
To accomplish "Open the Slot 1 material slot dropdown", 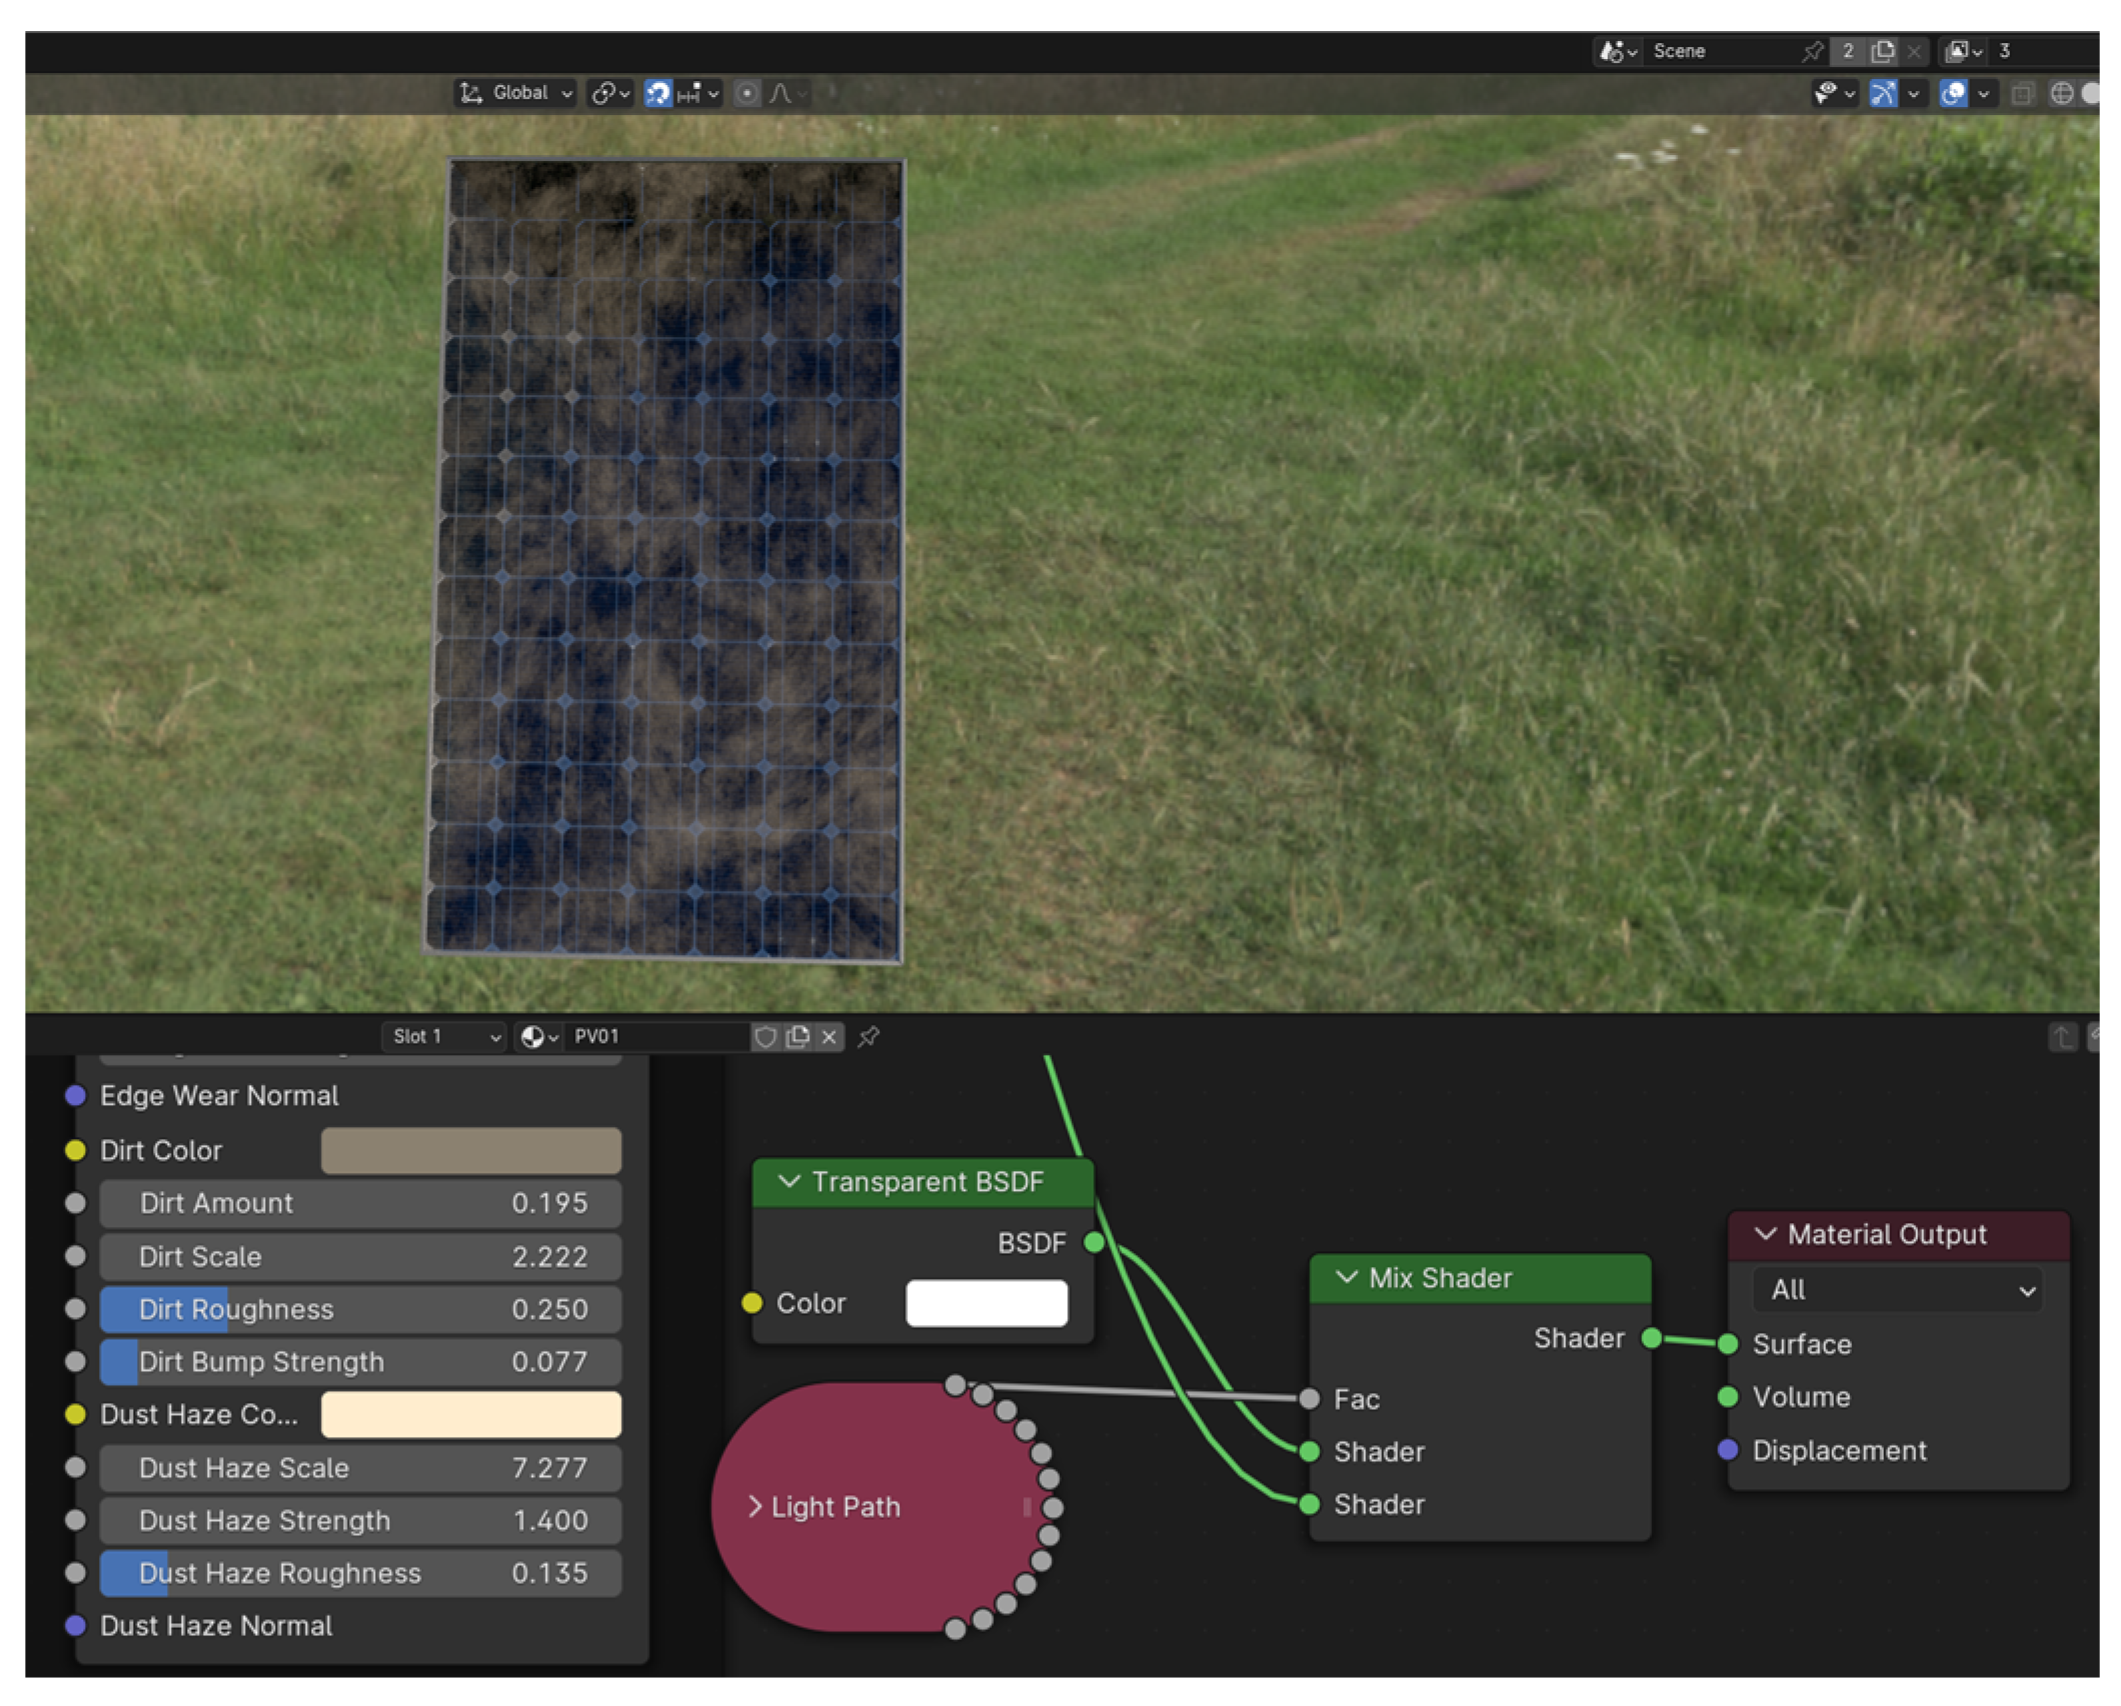I will [x=443, y=1037].
